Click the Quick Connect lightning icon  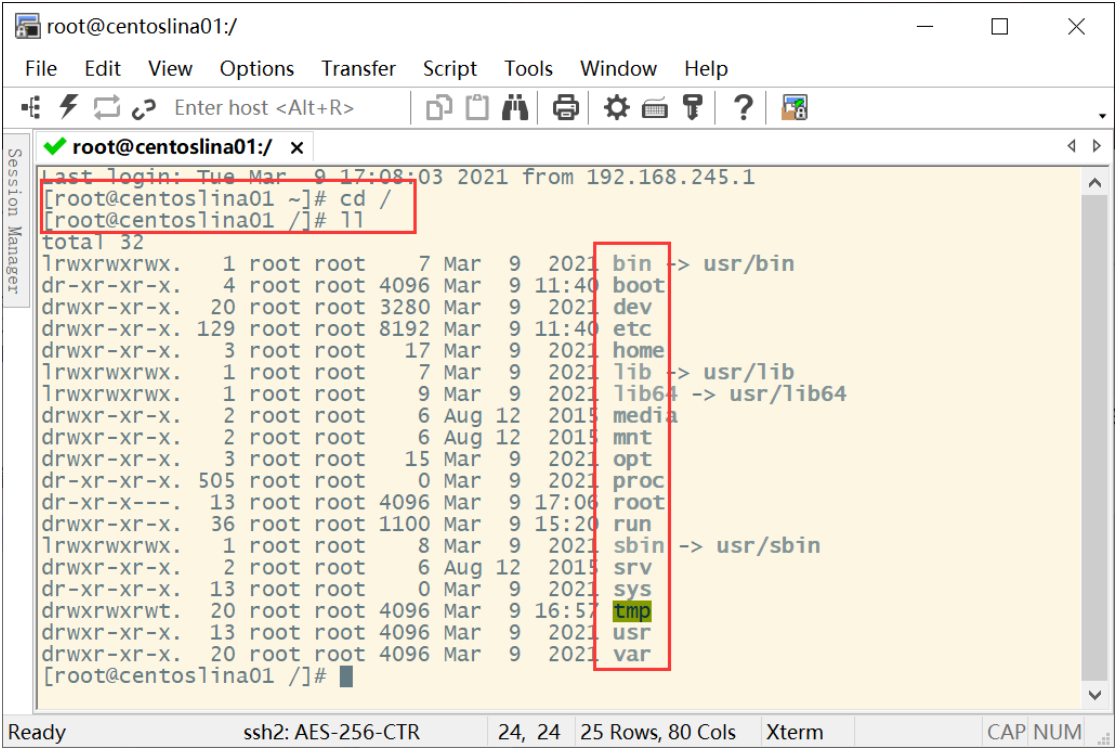[68, 108]
